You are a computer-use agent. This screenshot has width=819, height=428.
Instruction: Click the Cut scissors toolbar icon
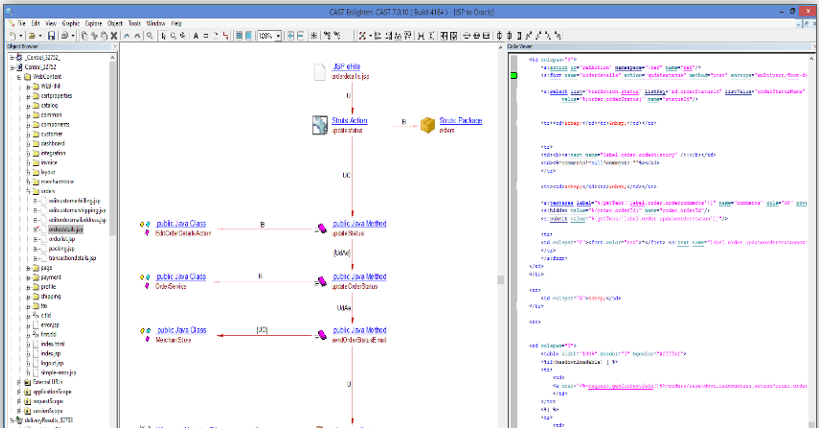pyautogui.click(x=95, y=36)
